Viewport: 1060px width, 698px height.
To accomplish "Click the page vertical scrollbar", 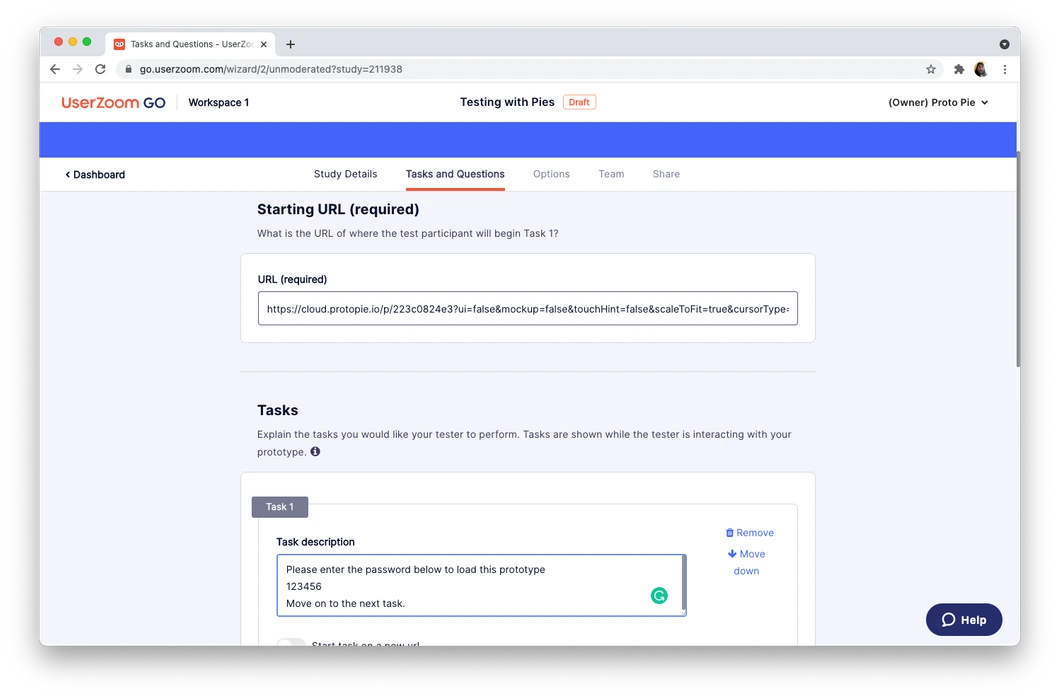I will [x=1018, y=259].
